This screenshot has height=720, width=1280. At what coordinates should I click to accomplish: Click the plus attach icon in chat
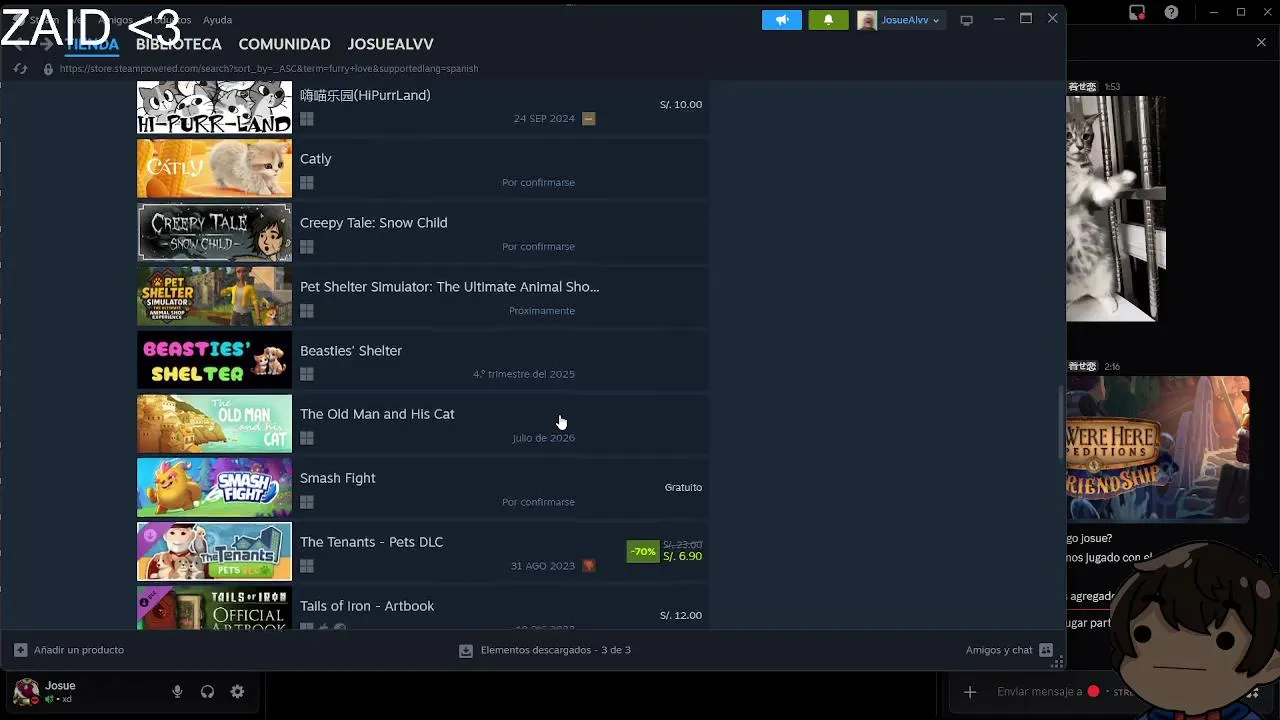click(x=969, y=692)
